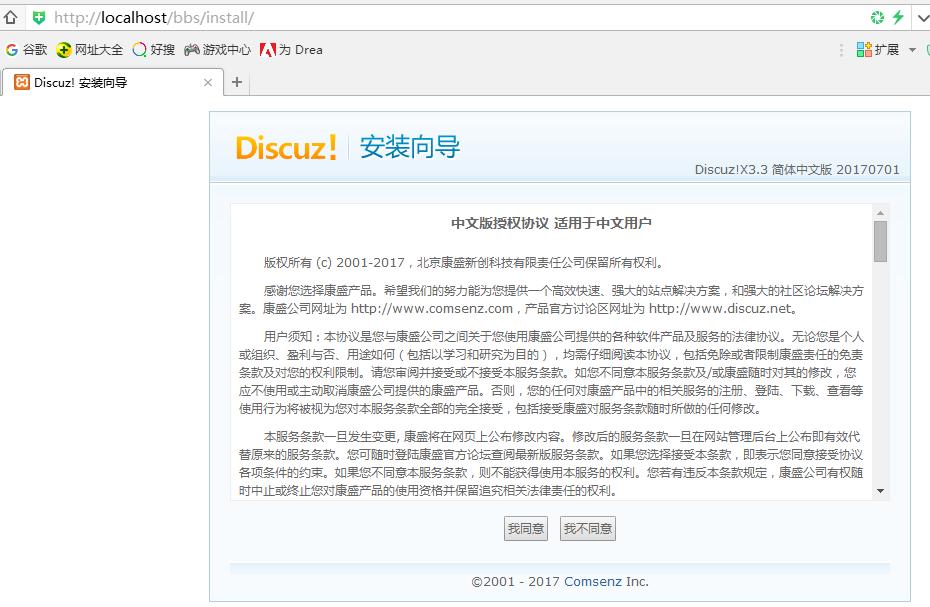Click the Adobe '为 Drea' bookmark

283,48
